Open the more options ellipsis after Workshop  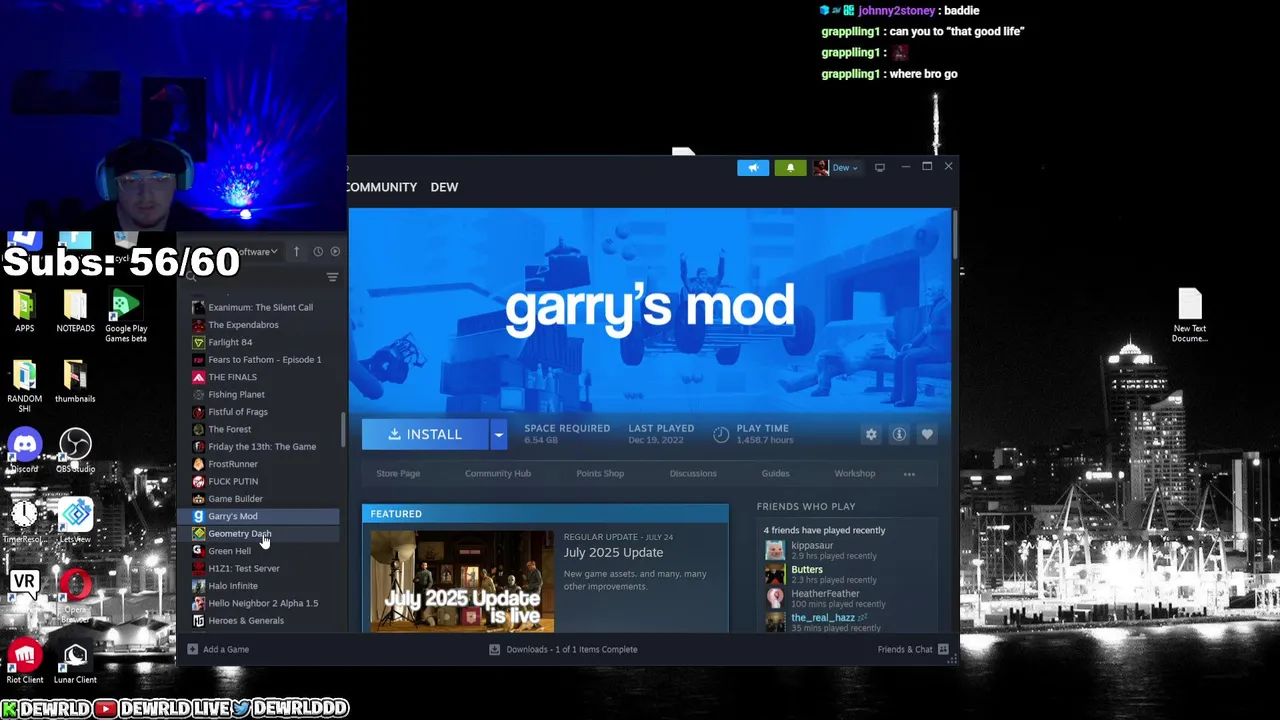click(x=909, y=474)
